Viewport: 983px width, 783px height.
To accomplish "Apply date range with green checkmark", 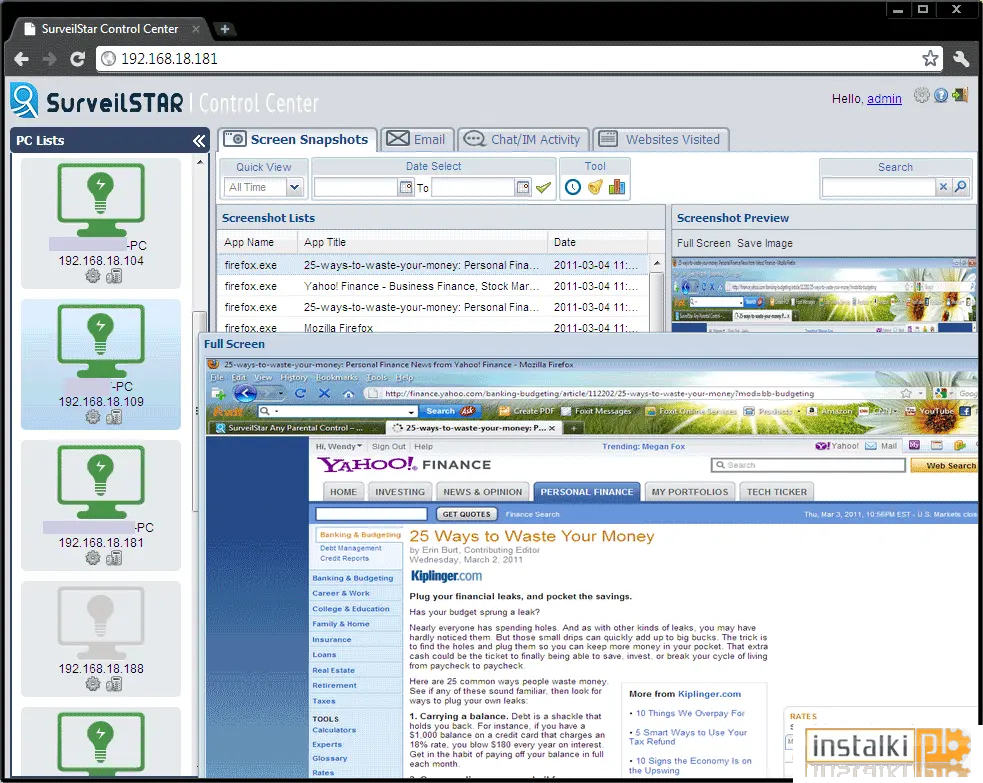I will (544, 187).
